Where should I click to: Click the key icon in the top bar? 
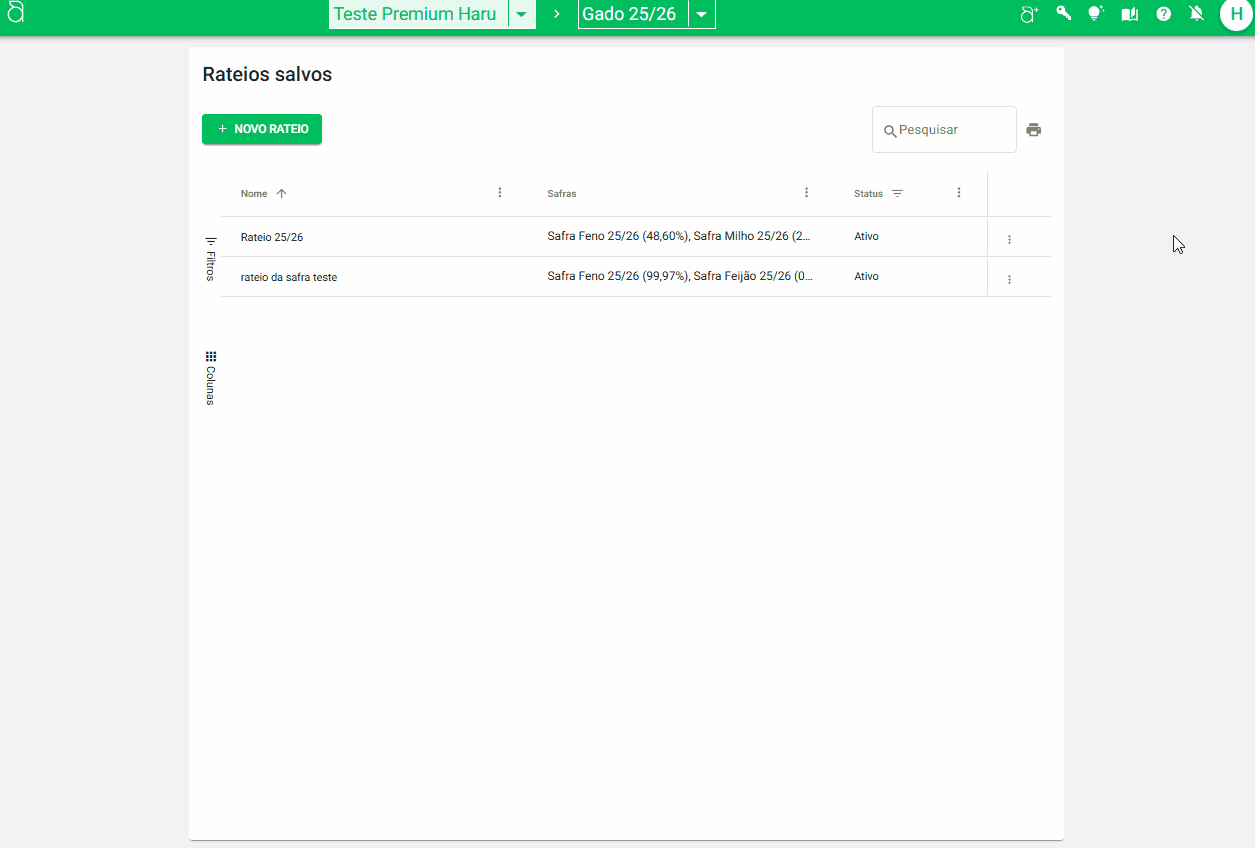point(1063,14)
